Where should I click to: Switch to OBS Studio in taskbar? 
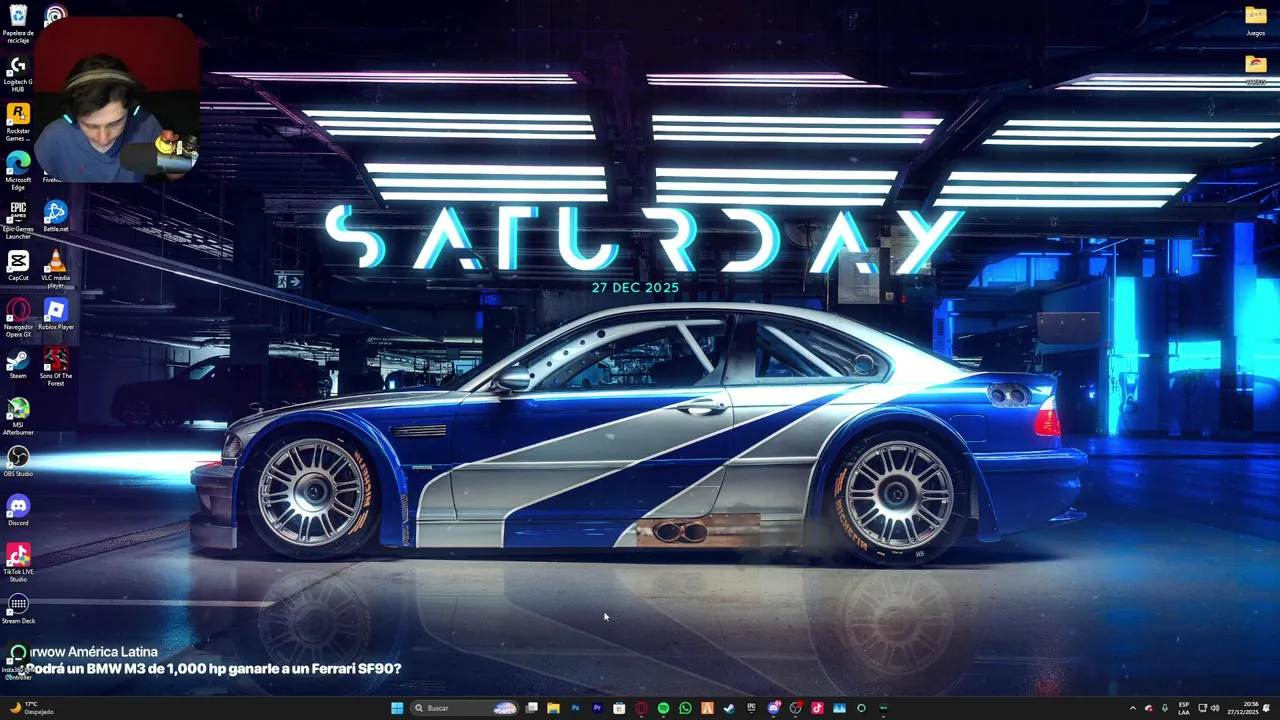[x=795, y=708]
